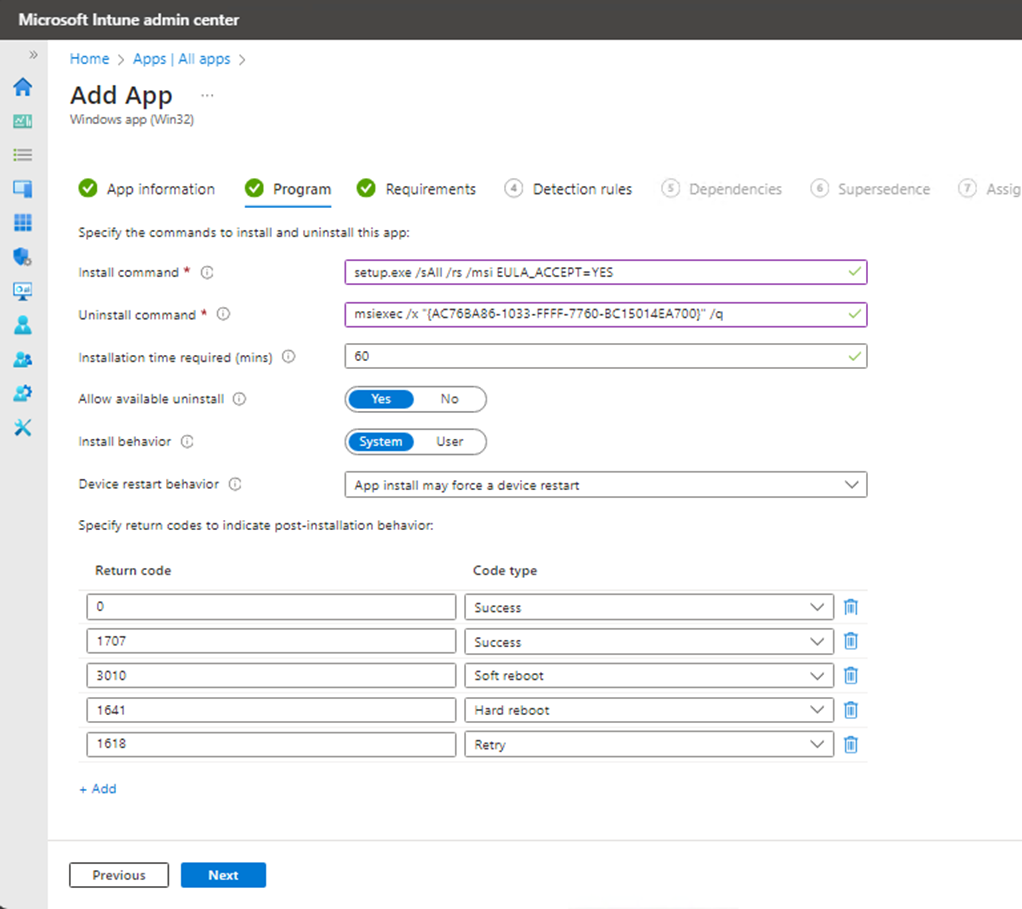
Task: Delete return code 0 row
Action: [x=851, y=607]
